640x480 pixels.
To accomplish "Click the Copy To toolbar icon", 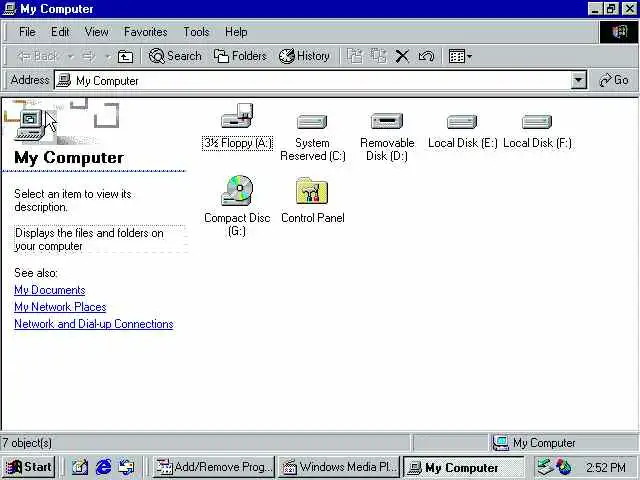I will pyautogui.click(x=378, y=56).
